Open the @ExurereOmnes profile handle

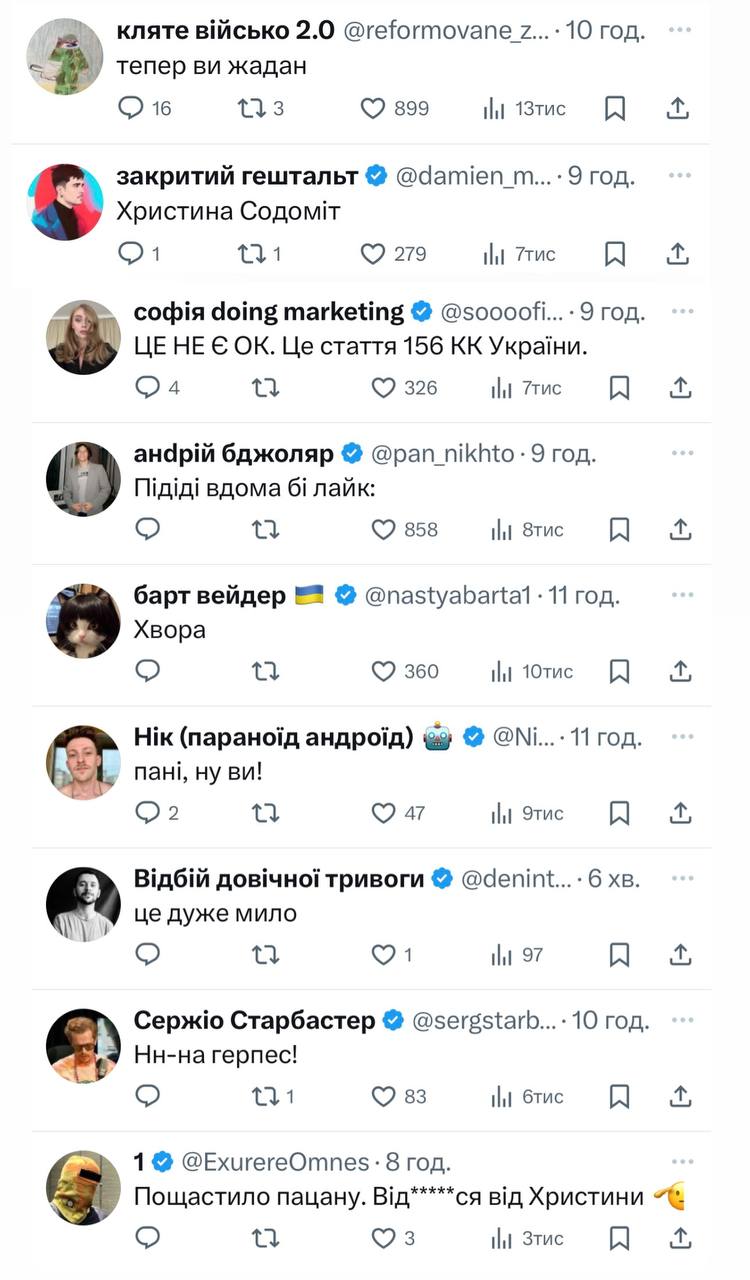275,1162
